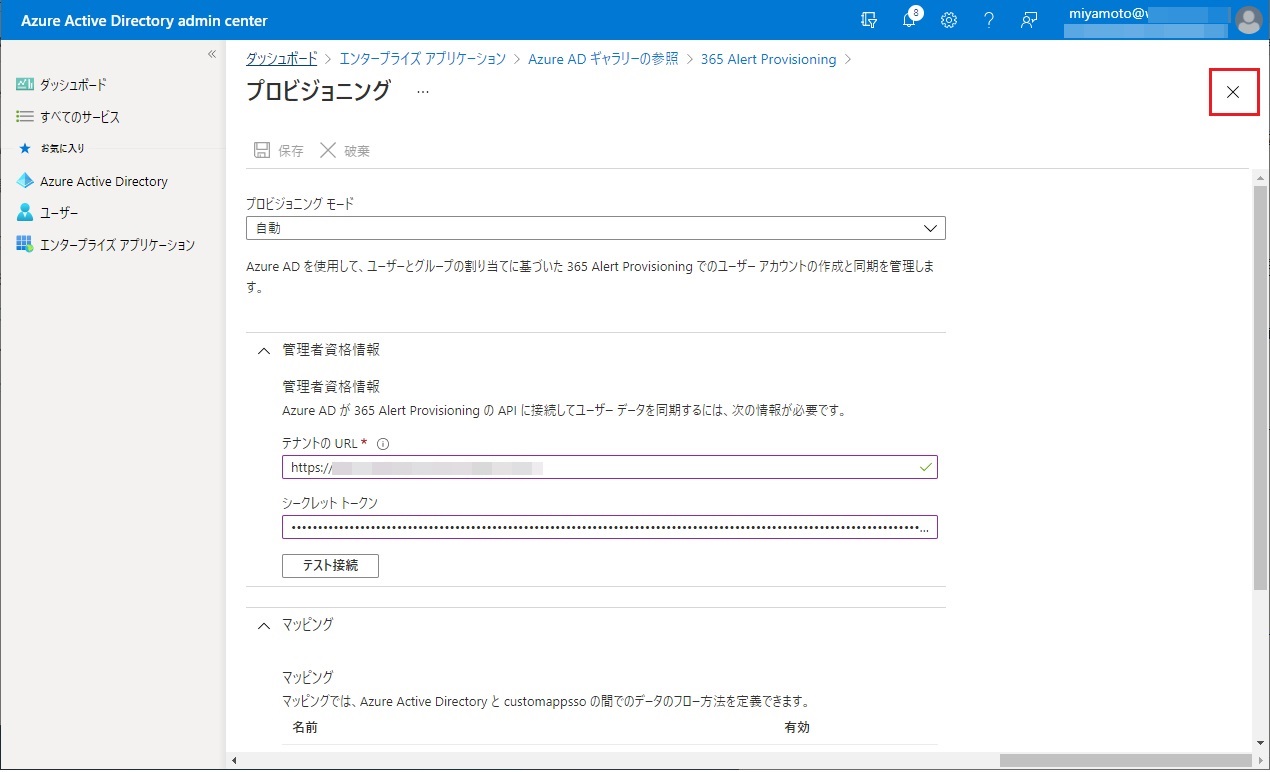The width and height of the screenshot is (1270, 772).
Task: Click the user account avatar
Action: click(x=1248, y=20)
